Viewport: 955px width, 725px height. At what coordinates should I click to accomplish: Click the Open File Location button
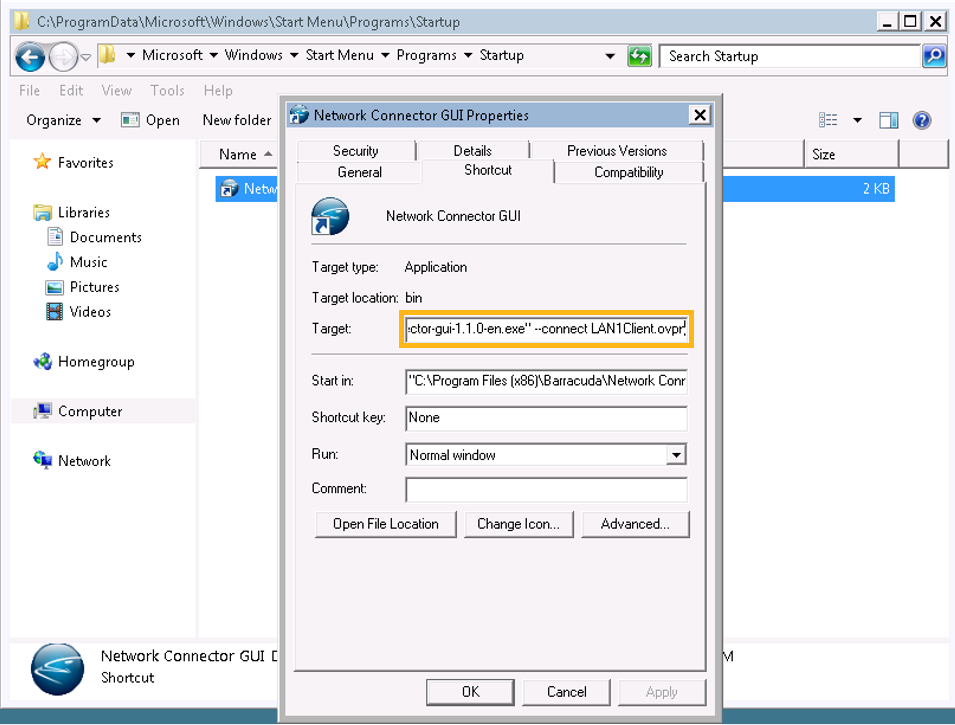(x=386, y=524)
